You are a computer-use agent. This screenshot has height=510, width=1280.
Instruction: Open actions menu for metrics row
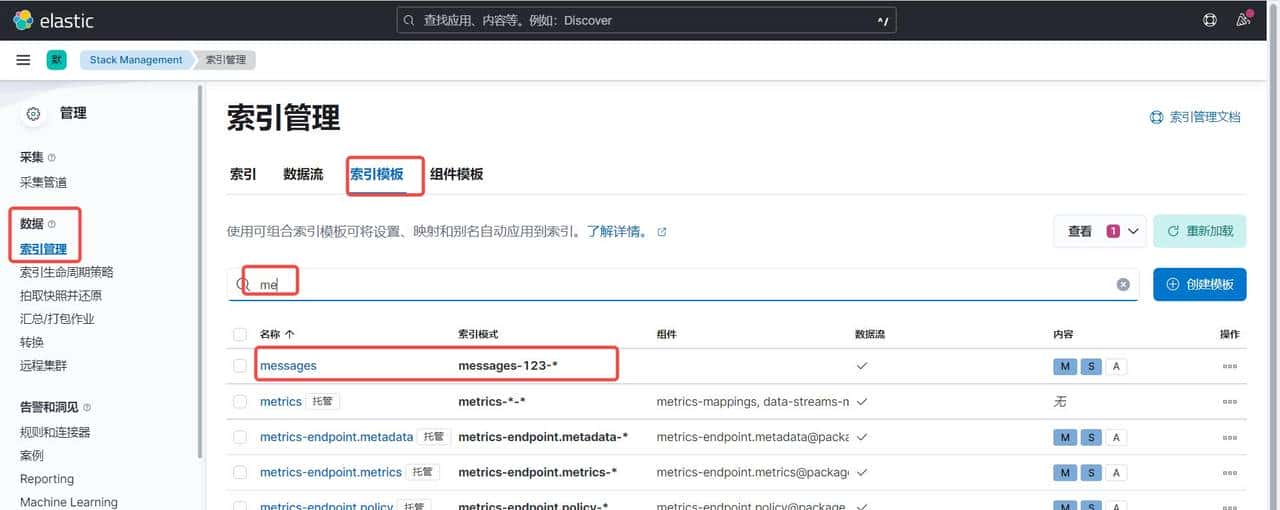[1229, 401]
